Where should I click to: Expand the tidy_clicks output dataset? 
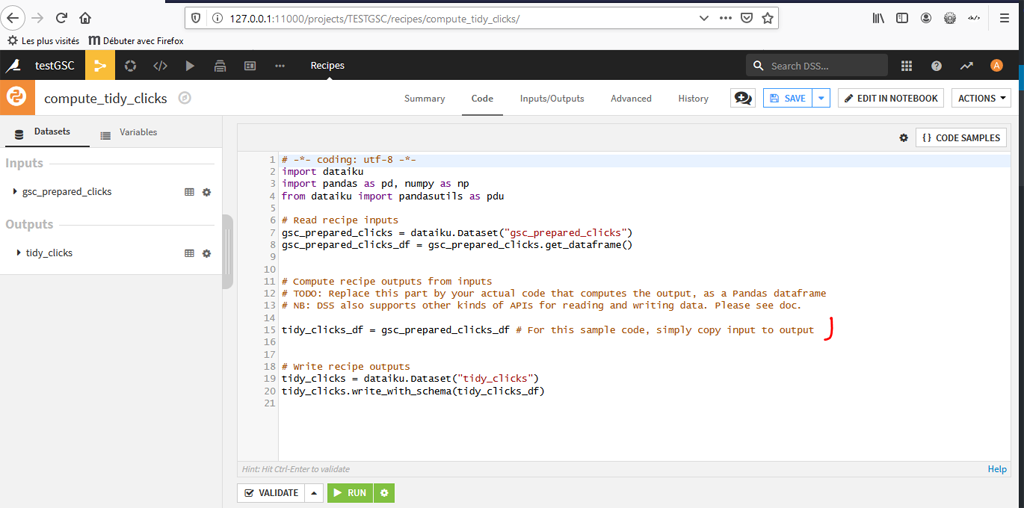coord(19,253)
